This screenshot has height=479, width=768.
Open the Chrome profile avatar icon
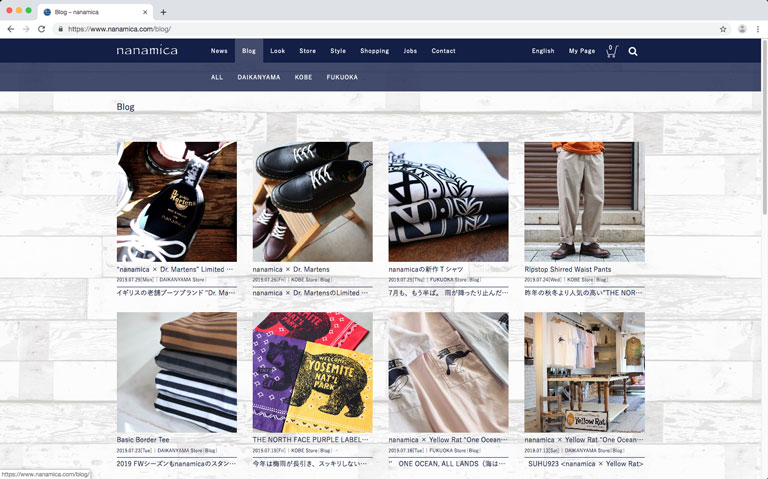(x=742, y=29)
